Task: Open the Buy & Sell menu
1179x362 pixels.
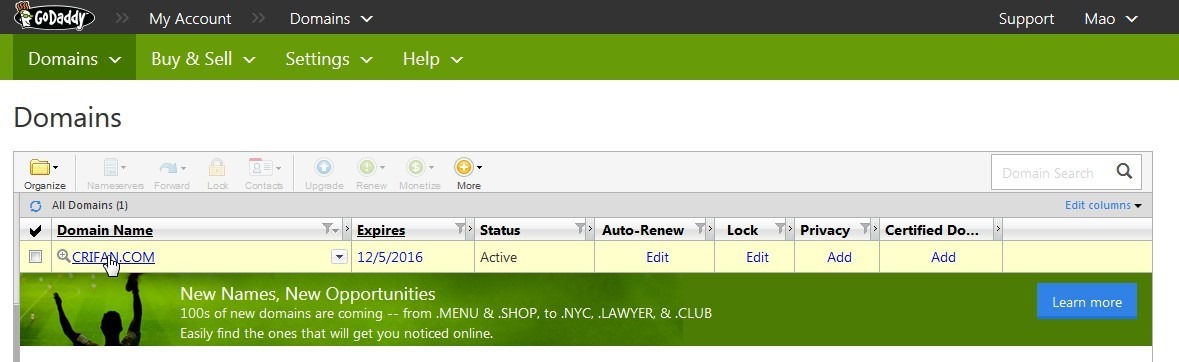Action: 203,59
